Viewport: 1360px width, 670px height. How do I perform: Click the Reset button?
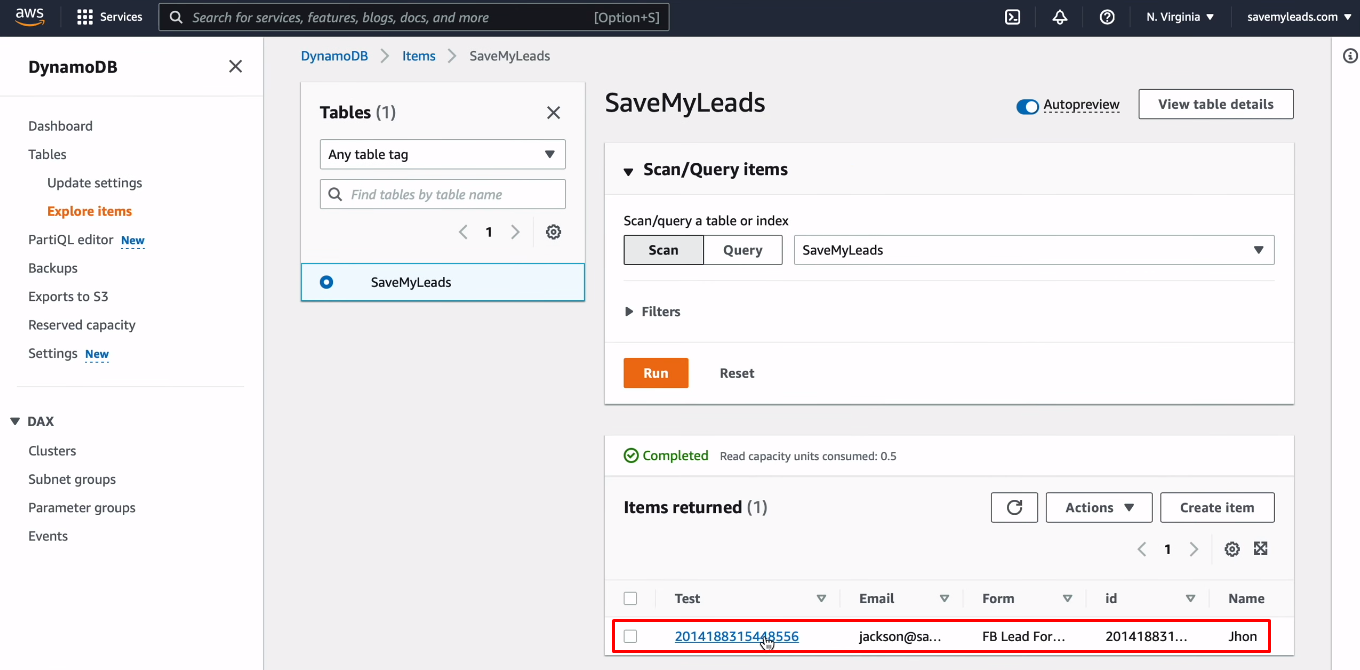tap(737, 373)
